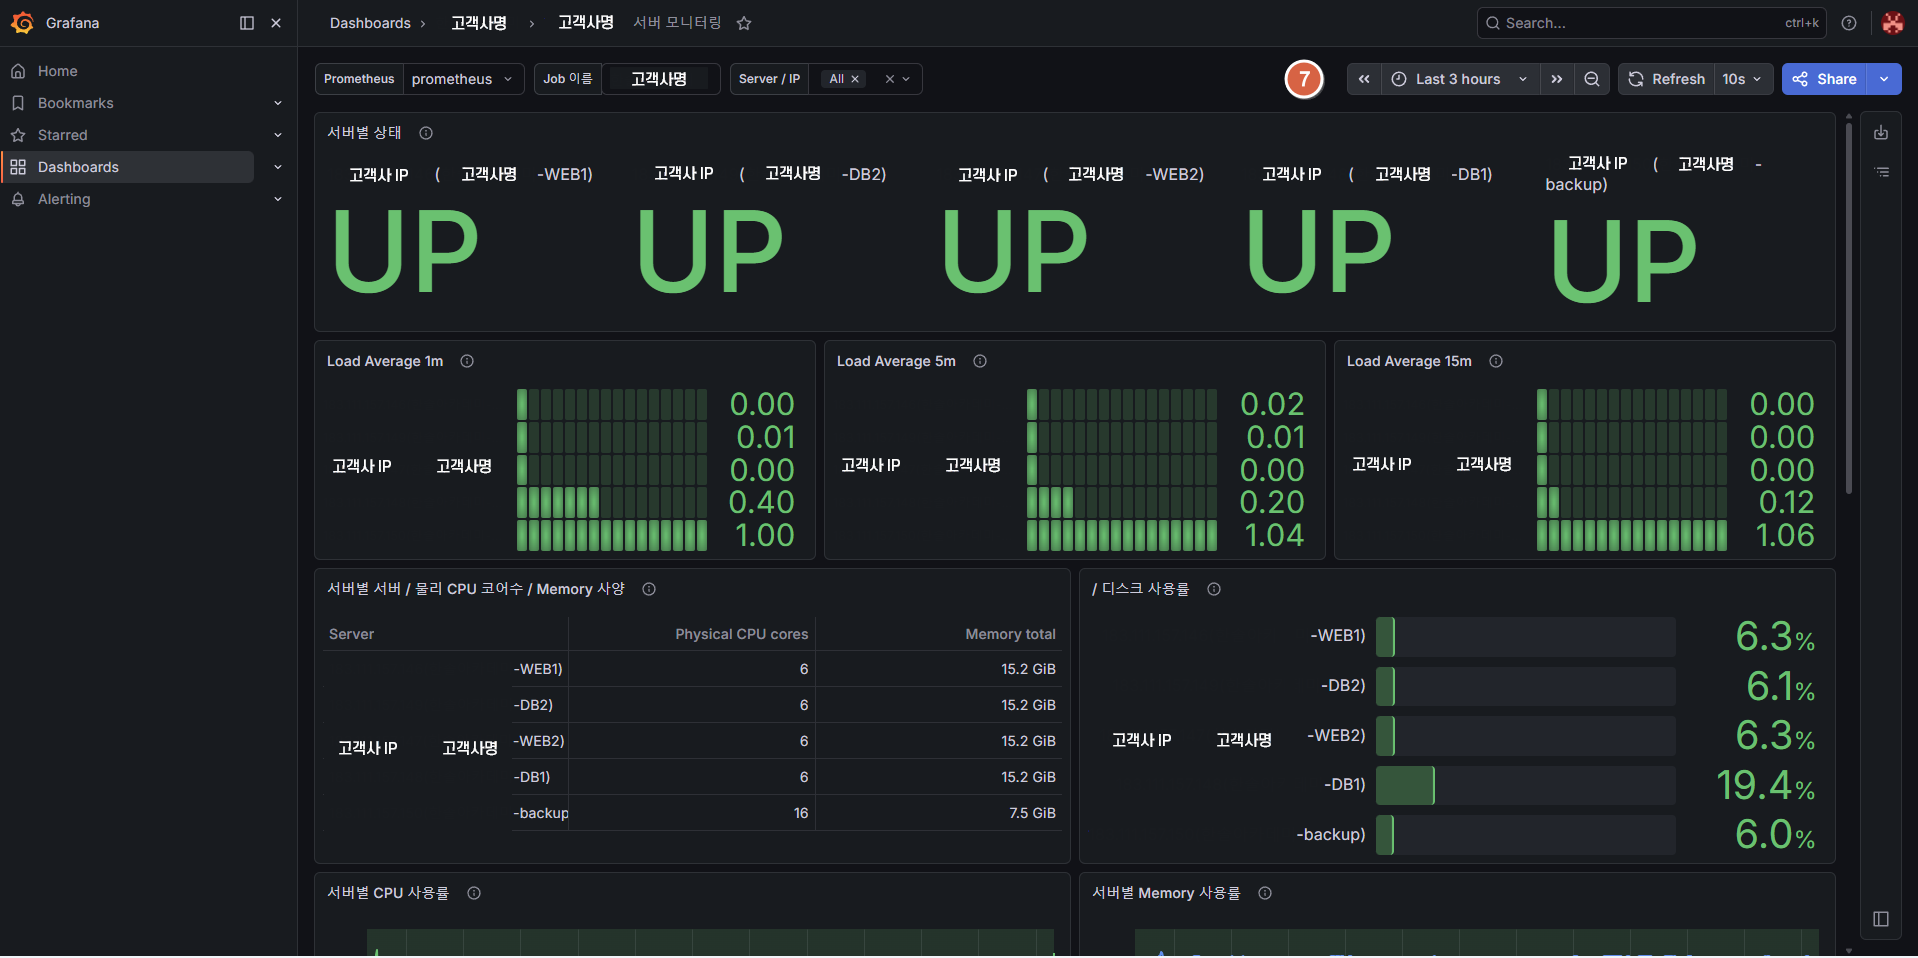The height and width of the screenshot is (958, 1918).
Task: Star this dashboard as favorite
Action: [744, 23]
